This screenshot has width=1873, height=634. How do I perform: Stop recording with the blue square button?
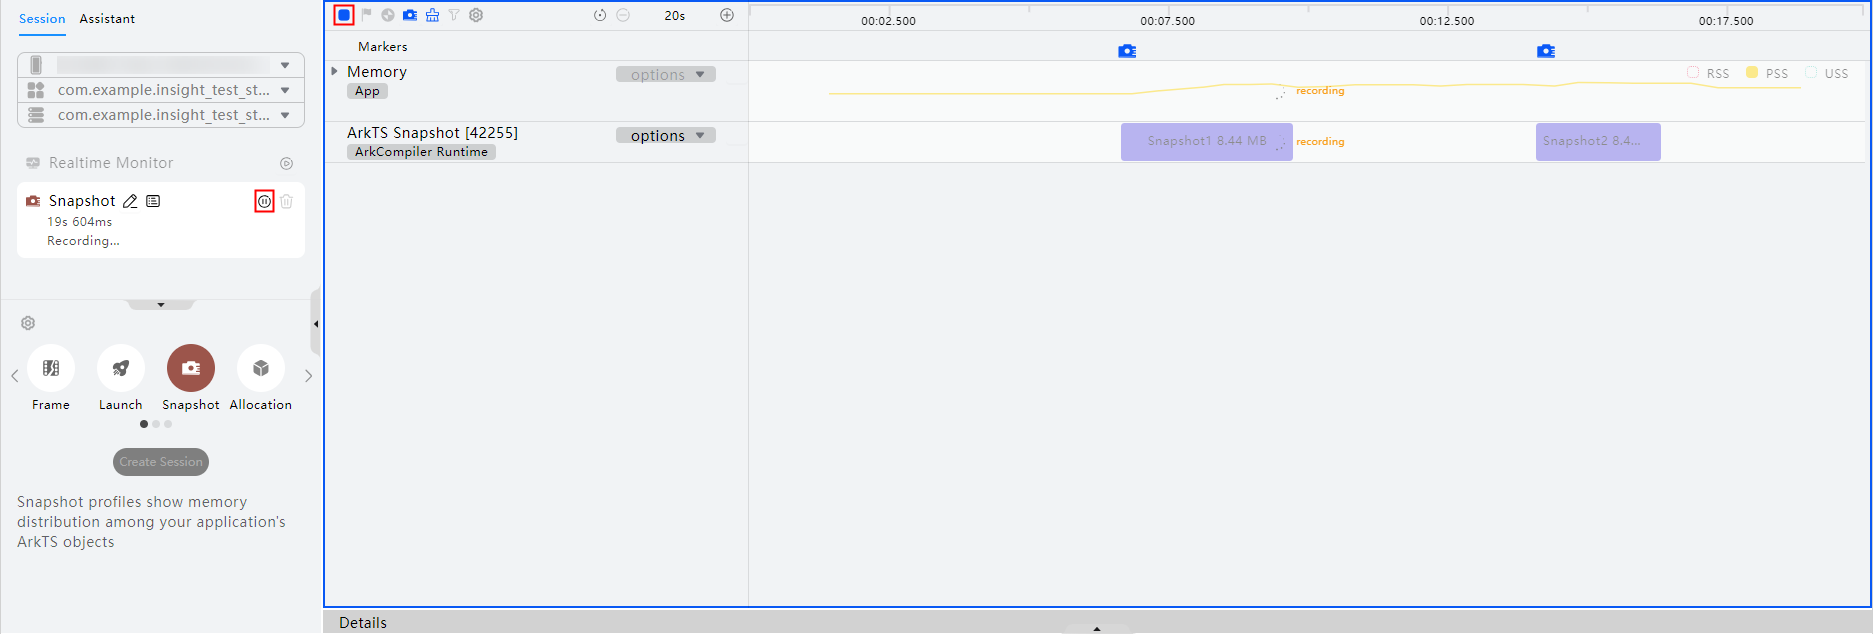coord(344,15)
